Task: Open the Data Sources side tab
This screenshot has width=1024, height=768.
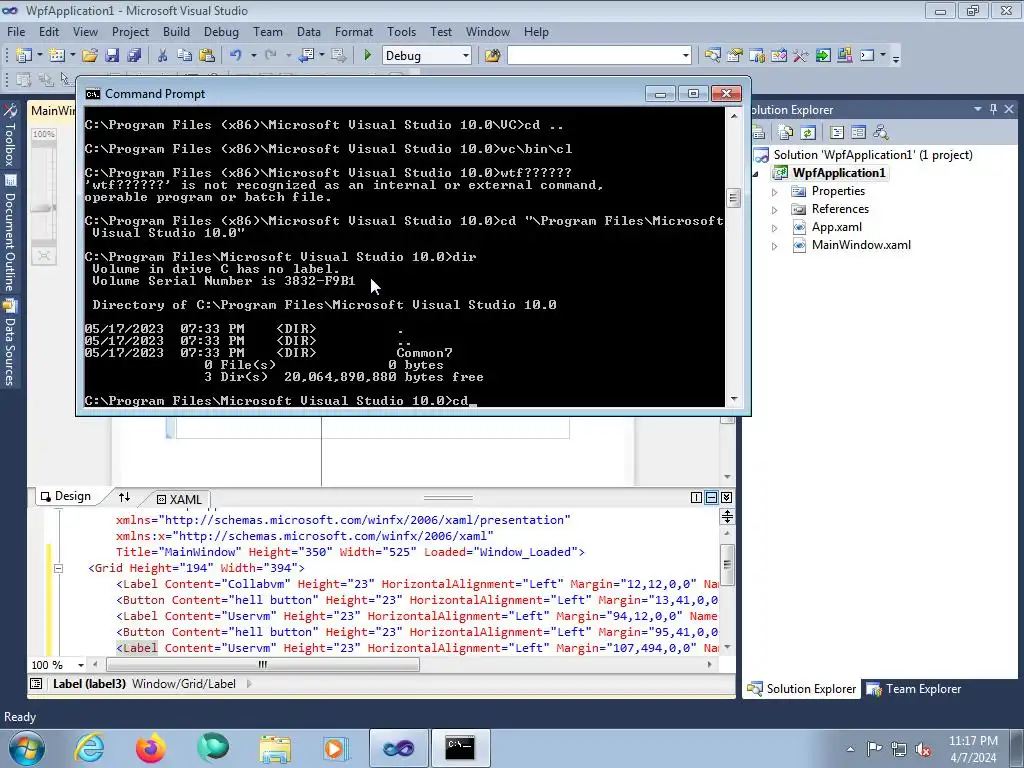Action: click(x=10, y=342)
